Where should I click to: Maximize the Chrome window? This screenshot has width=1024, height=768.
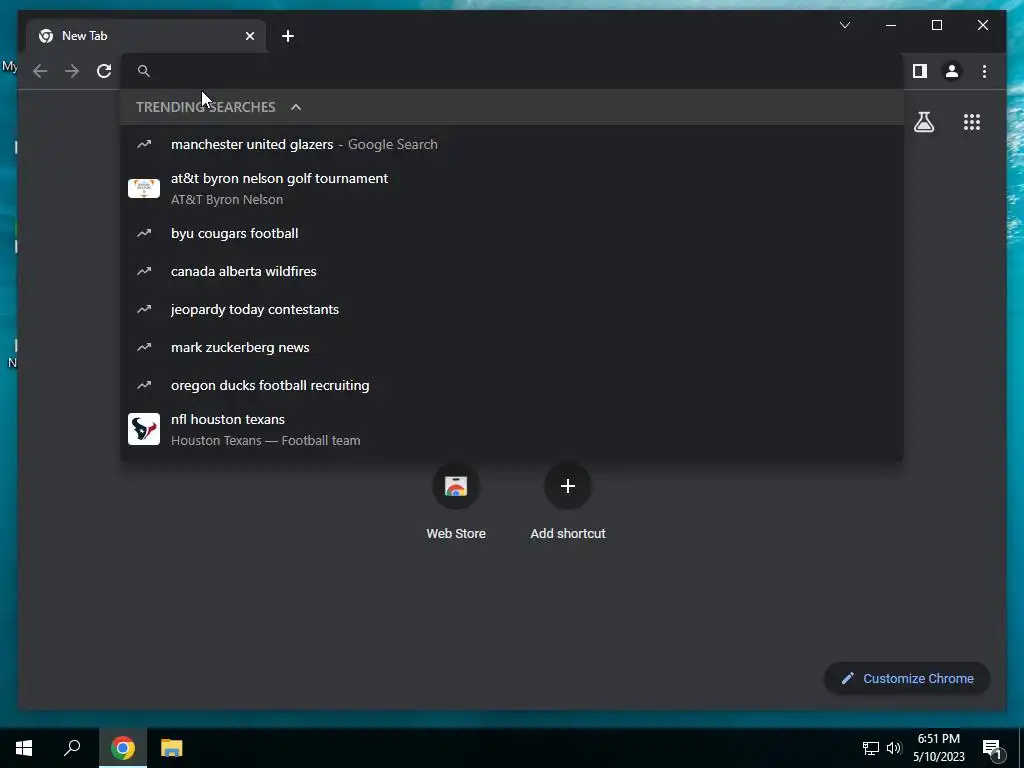click(x=936, y=25)
